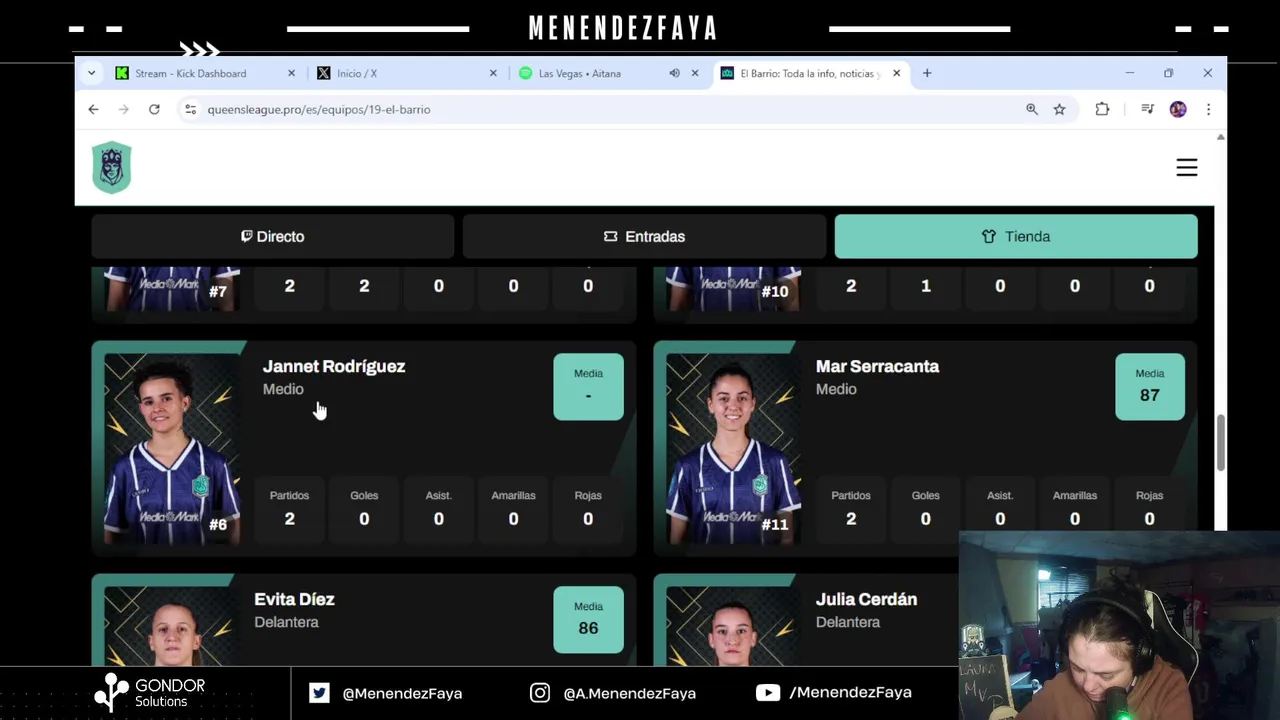Click the name Evita Díez
Image resolution: width=1280 pixels, height=720 pixels.
coord(294,599)
